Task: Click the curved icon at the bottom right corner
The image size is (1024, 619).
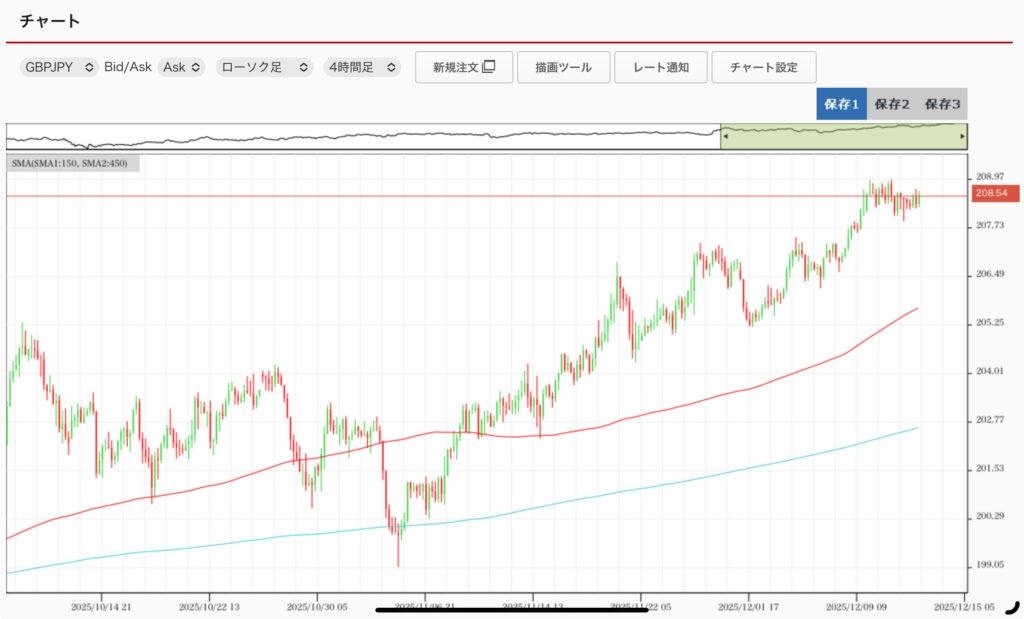Action: coord(1011,606)
